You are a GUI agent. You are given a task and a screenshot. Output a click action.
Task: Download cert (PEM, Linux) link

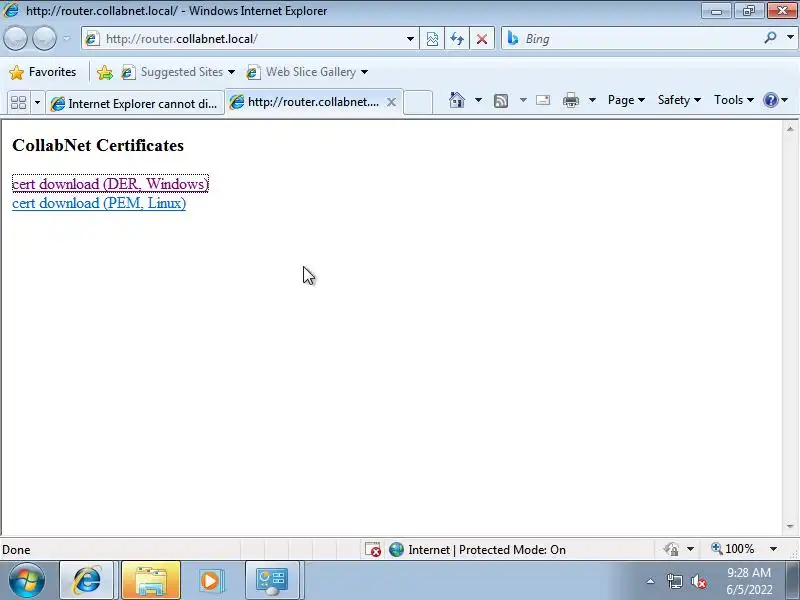pos(99,203)
